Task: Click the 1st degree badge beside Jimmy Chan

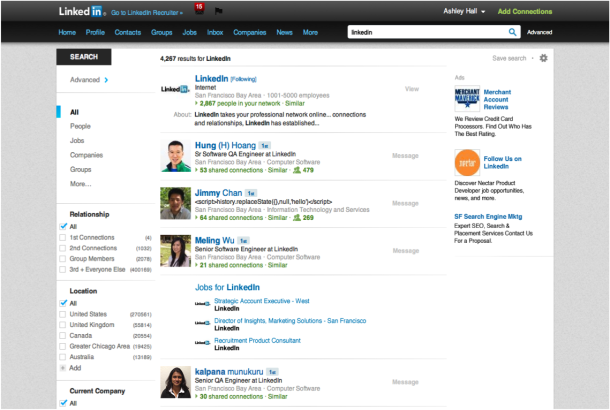Action: point(251,193)
